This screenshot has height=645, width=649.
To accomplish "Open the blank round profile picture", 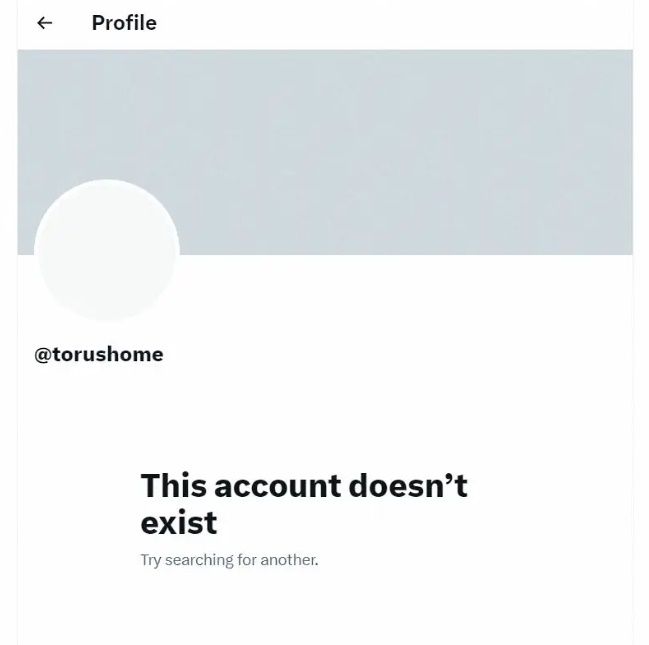I will coord(107,251).
